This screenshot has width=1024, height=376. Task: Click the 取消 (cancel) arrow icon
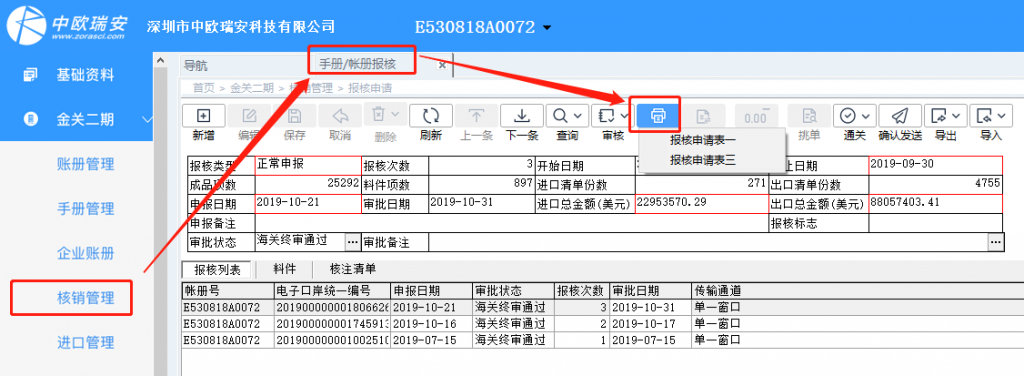[x=340, y=116]
